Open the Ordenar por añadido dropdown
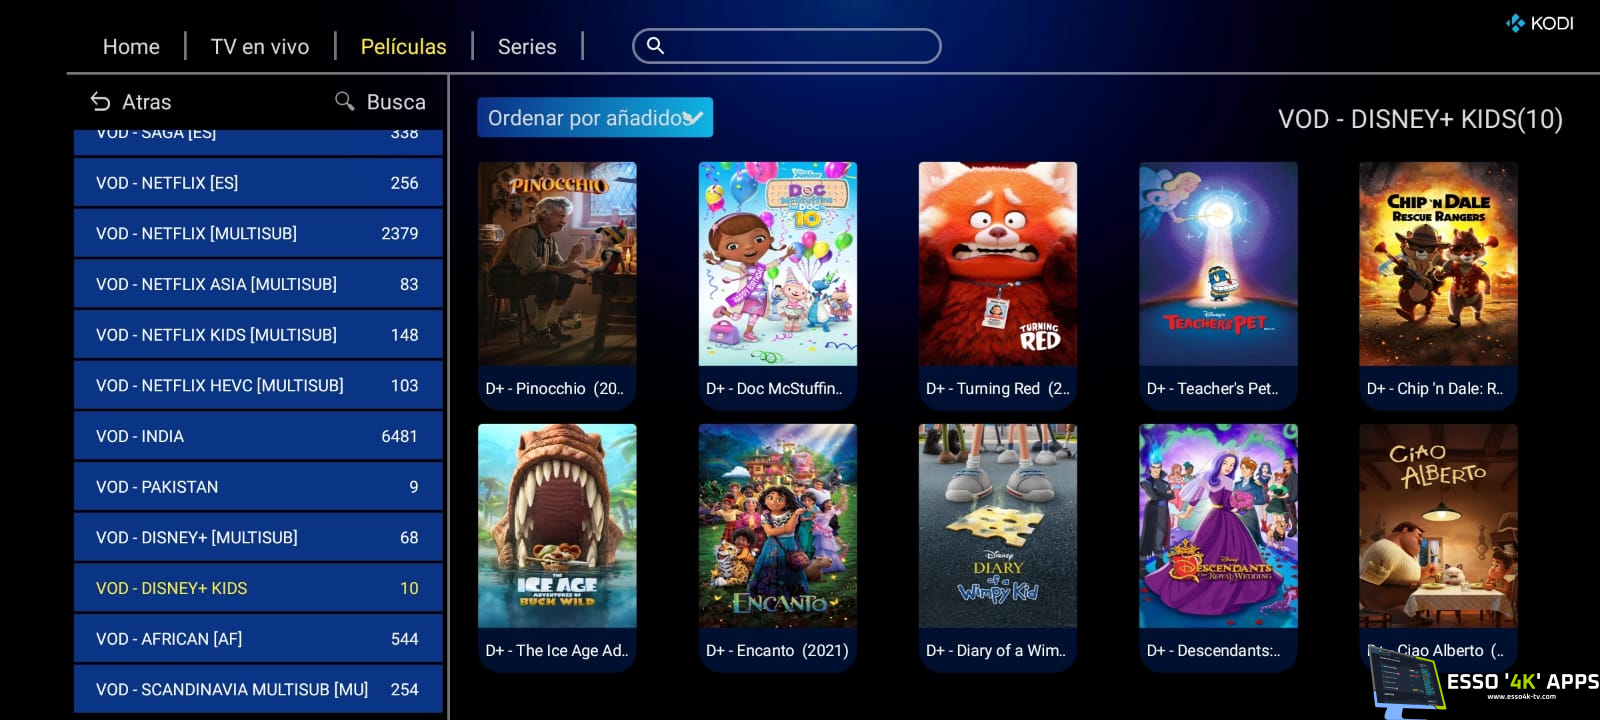Image resolution: width=1600 pixels, height=720 pixels. (595, 117)
